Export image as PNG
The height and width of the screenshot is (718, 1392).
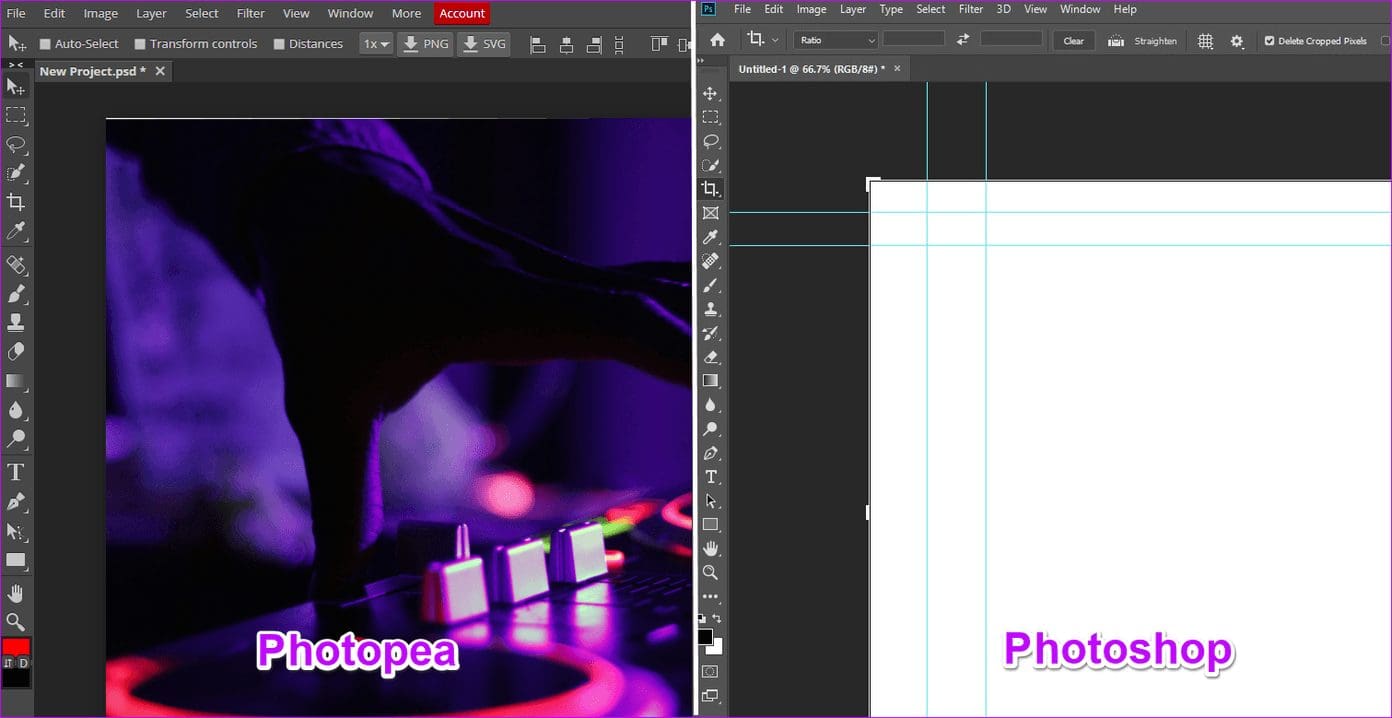click(425, 44)
